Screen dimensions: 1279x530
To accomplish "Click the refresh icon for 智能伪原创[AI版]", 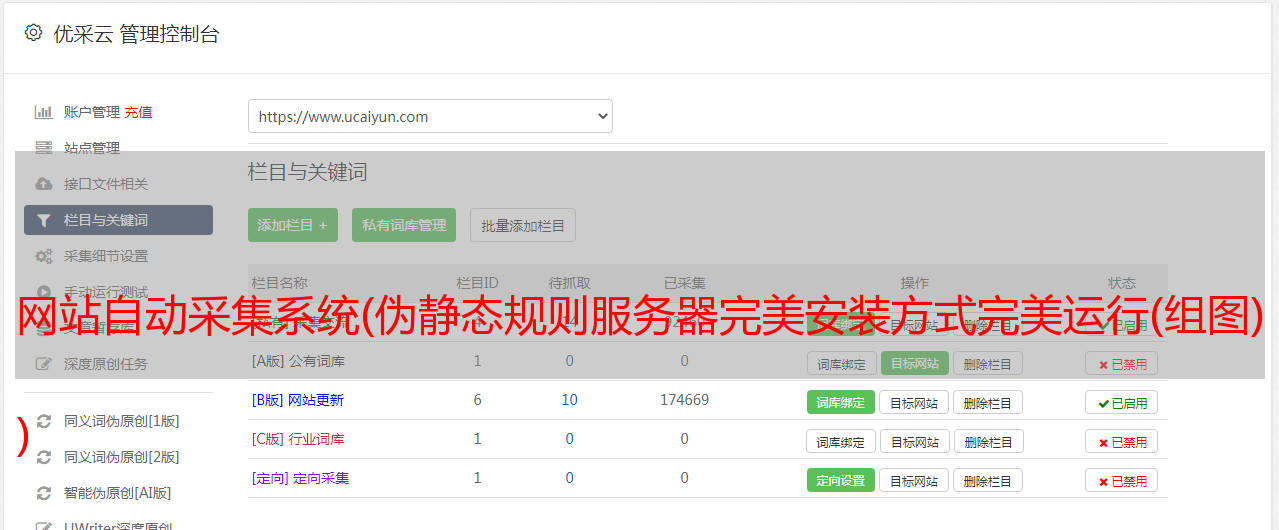I will (43, 493).
